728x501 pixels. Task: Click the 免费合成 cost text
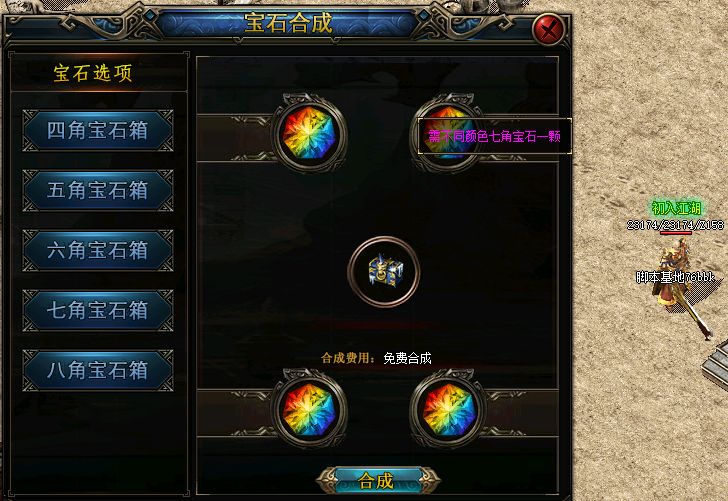(x=407, y=358)
